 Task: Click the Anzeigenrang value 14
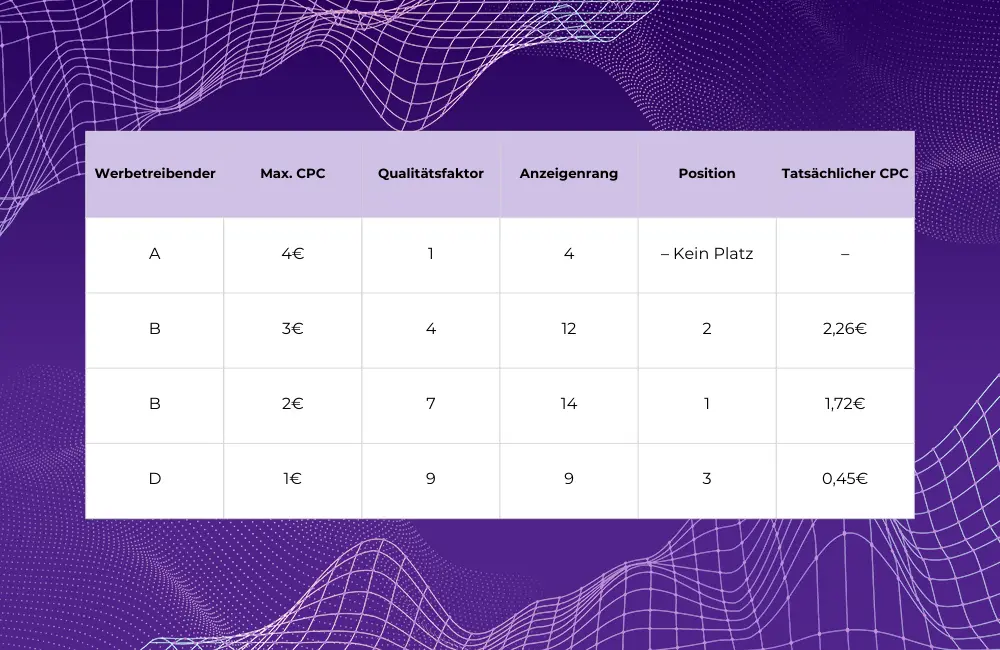(x=569, y=404)
